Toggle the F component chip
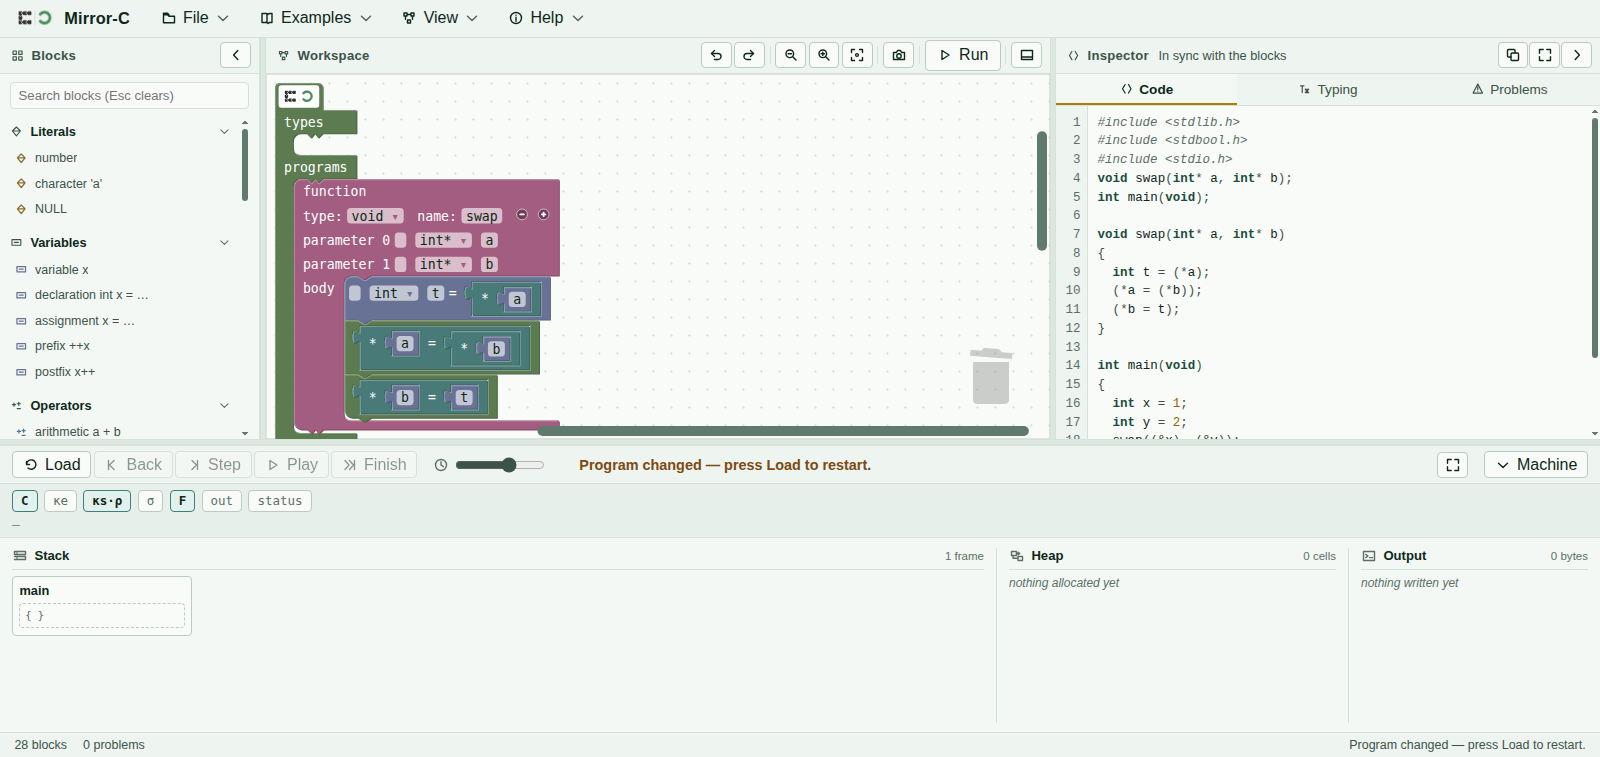Image resolution: width=1600 pixels, height=757 pixels. click(182, 501)
